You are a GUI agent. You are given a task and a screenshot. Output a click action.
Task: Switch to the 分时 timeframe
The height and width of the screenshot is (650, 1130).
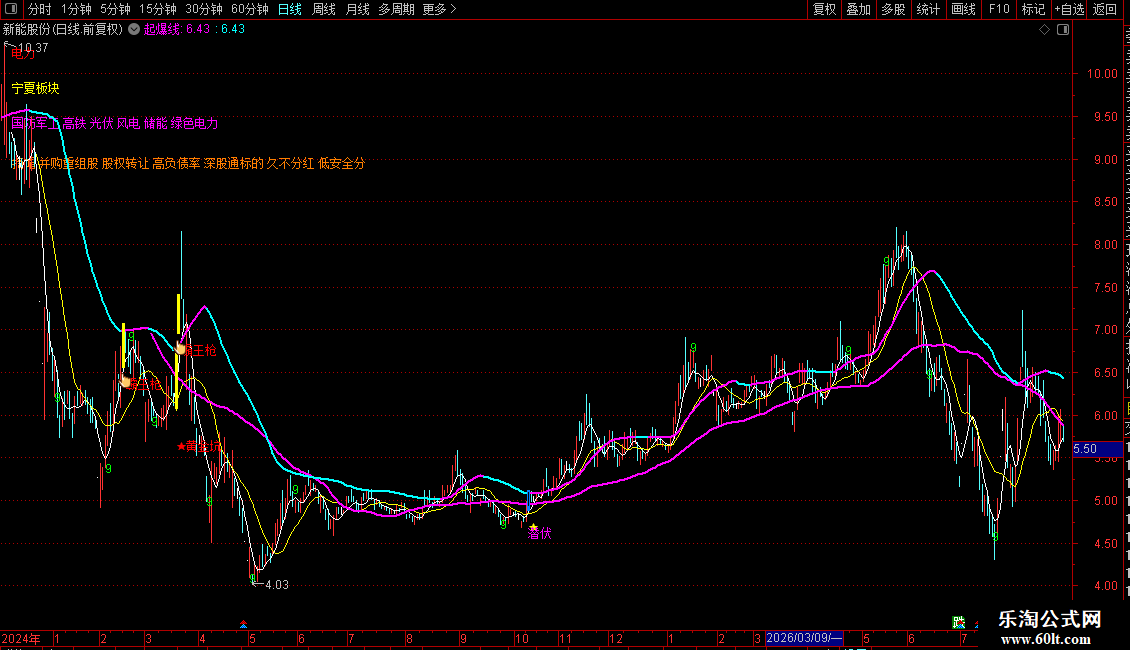(40, 9)
